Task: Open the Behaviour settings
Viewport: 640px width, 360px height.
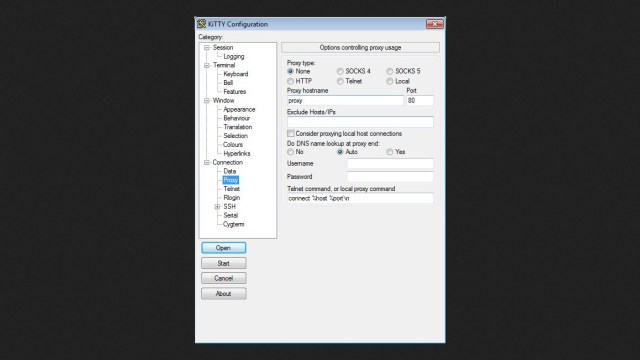Action: (237, 118)
